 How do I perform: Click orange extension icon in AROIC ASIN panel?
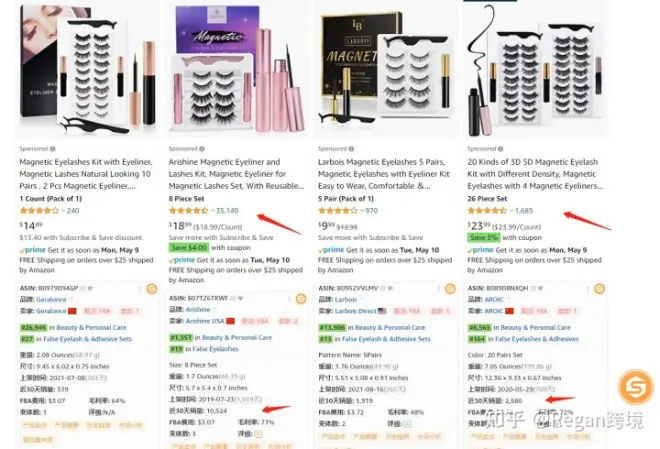tap(599, 289)
